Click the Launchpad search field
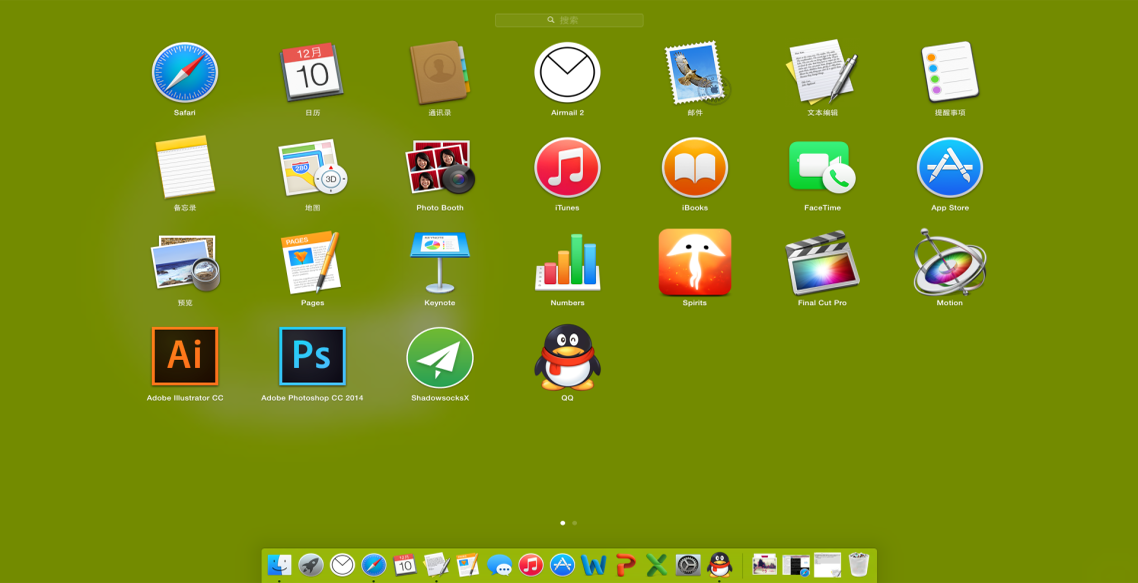This screenshot has height=583, width=1138. 569,20
